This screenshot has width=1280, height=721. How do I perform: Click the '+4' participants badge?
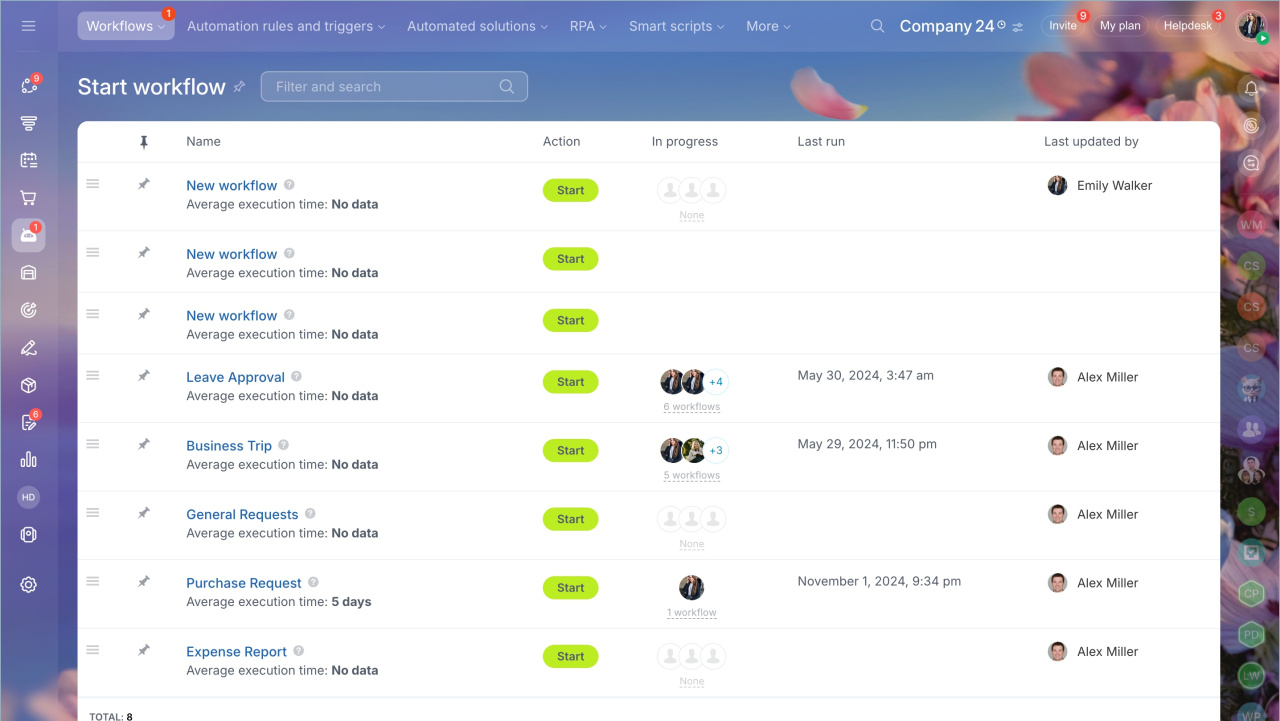click(x=716, y=382)
